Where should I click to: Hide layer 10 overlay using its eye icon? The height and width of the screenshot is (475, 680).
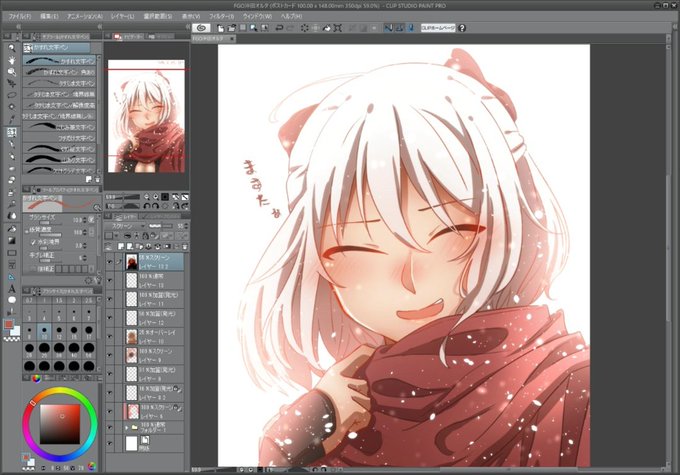coord(109,336)
